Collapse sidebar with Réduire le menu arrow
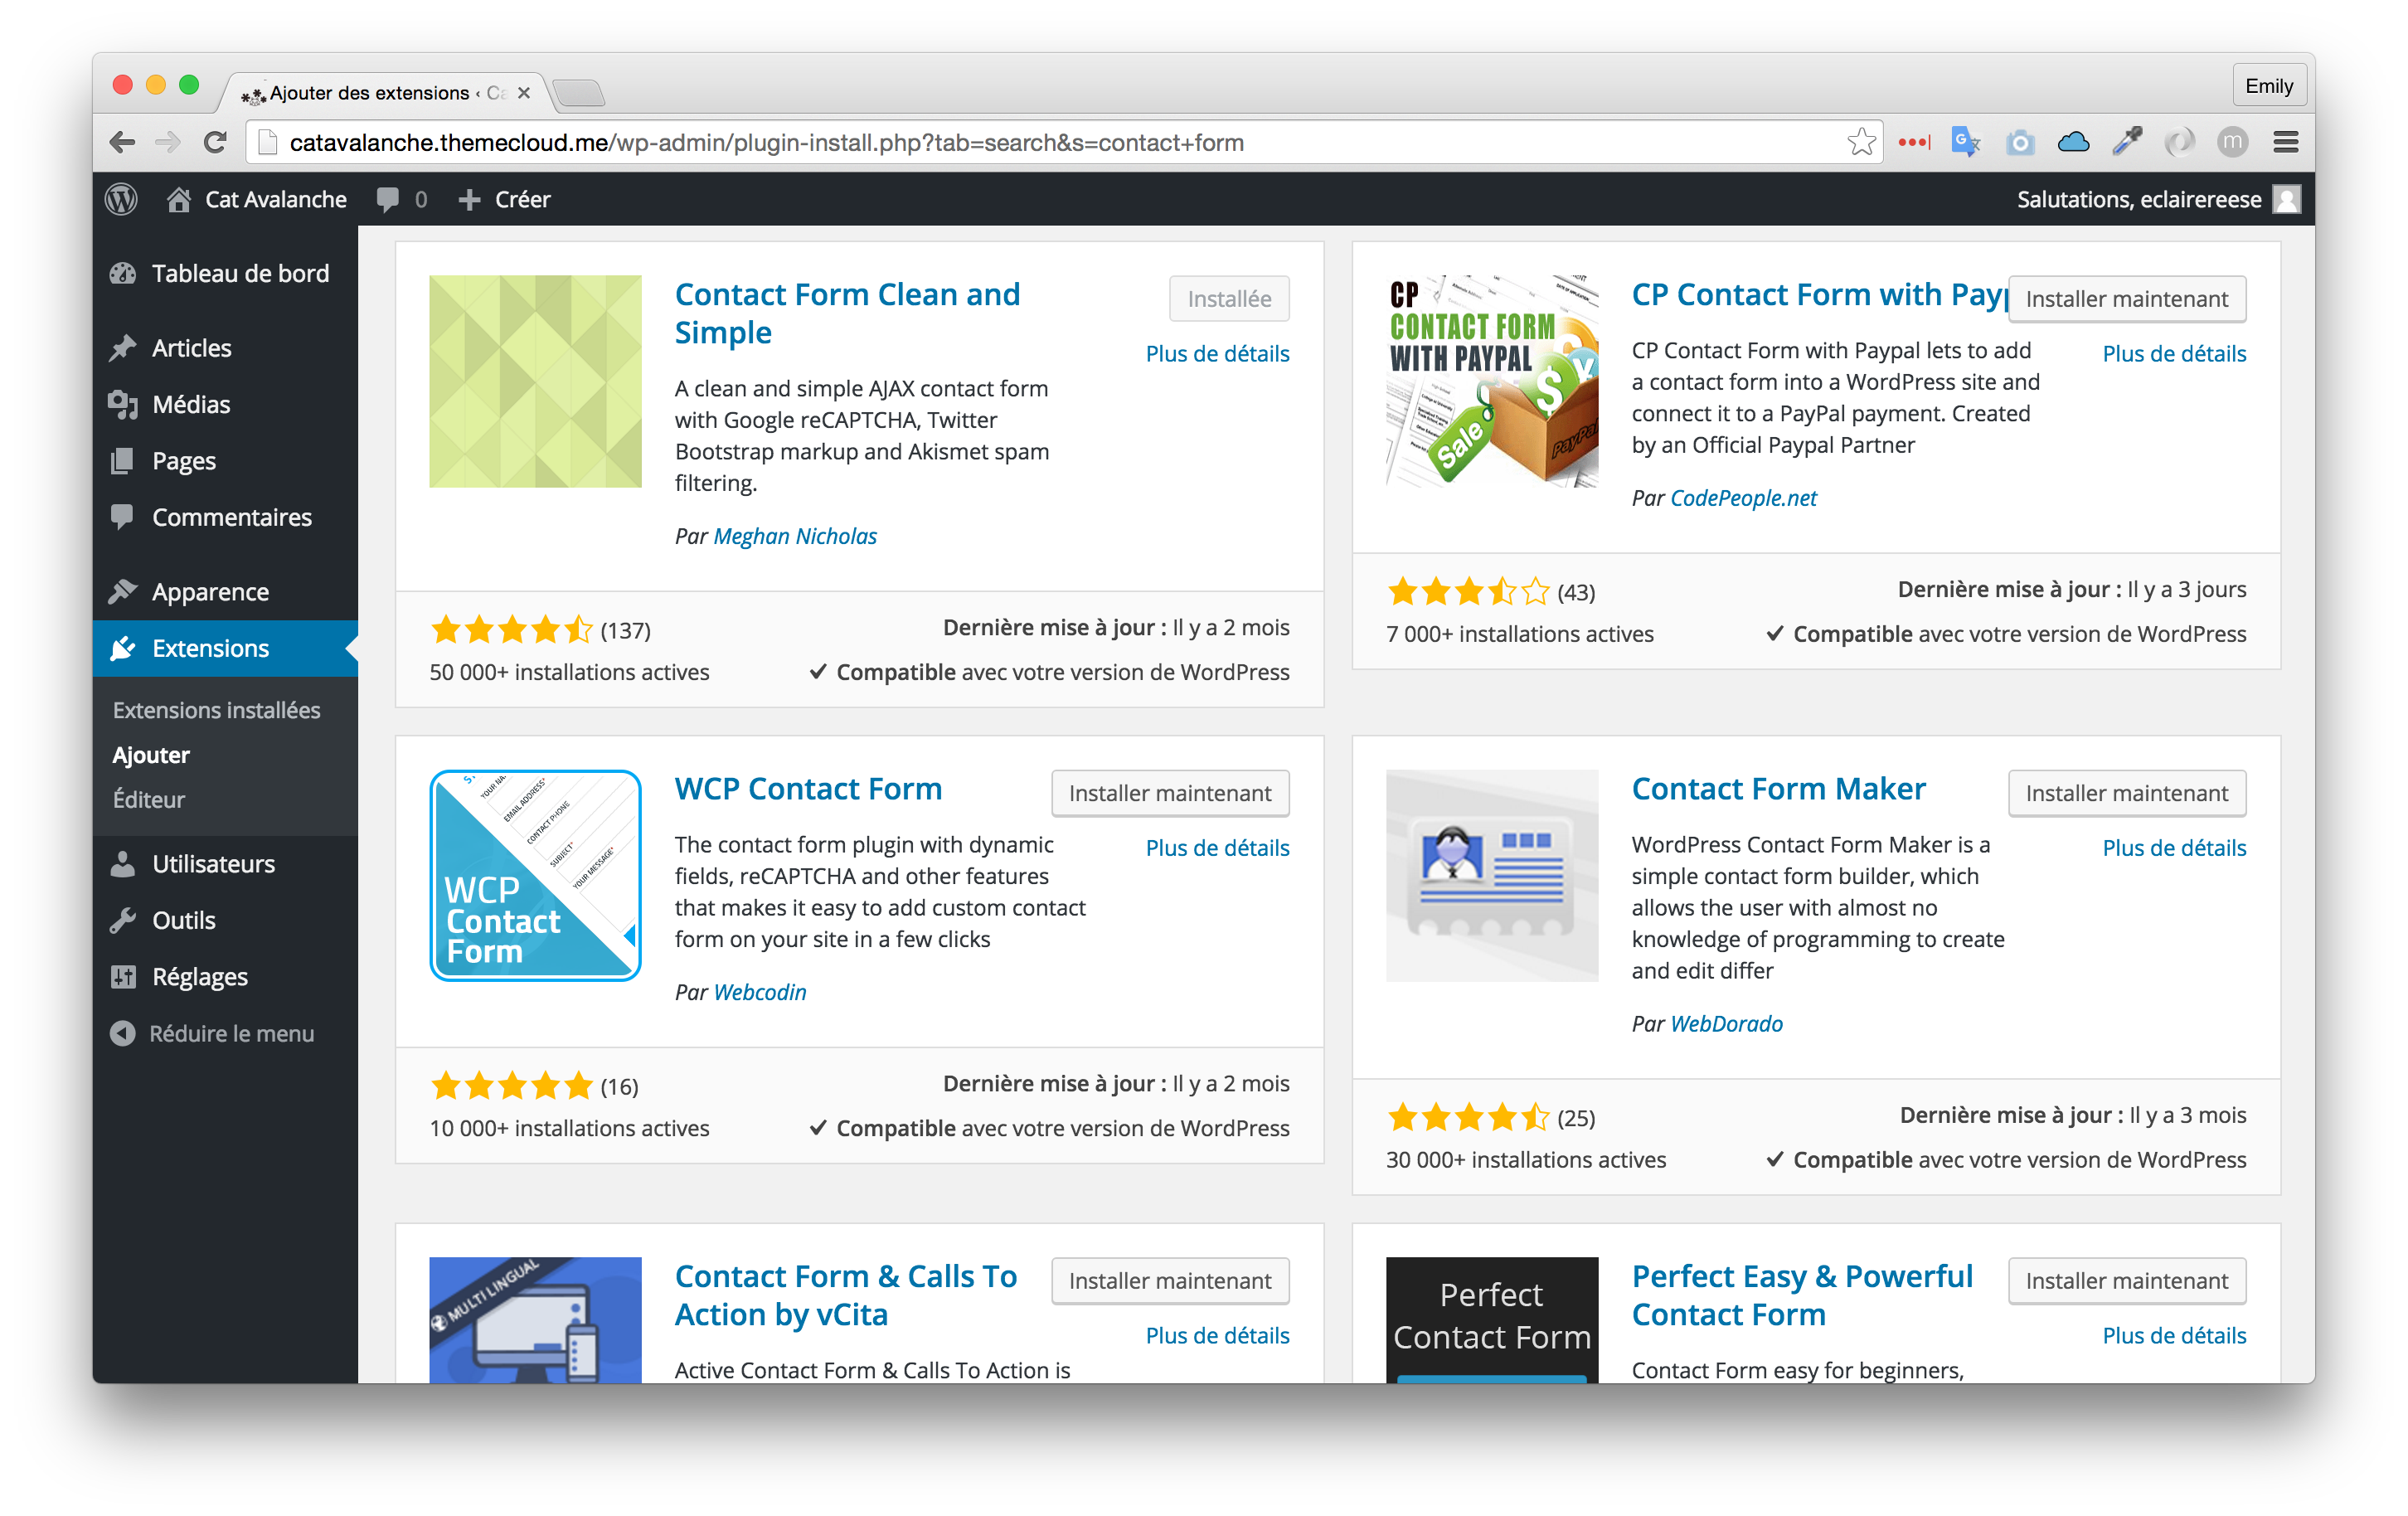 [123, 1033]
